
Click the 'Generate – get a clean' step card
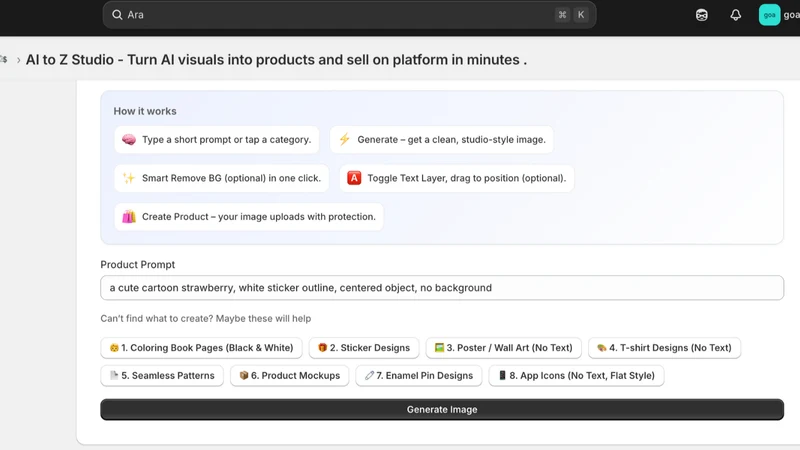click(x=442, y=140)
